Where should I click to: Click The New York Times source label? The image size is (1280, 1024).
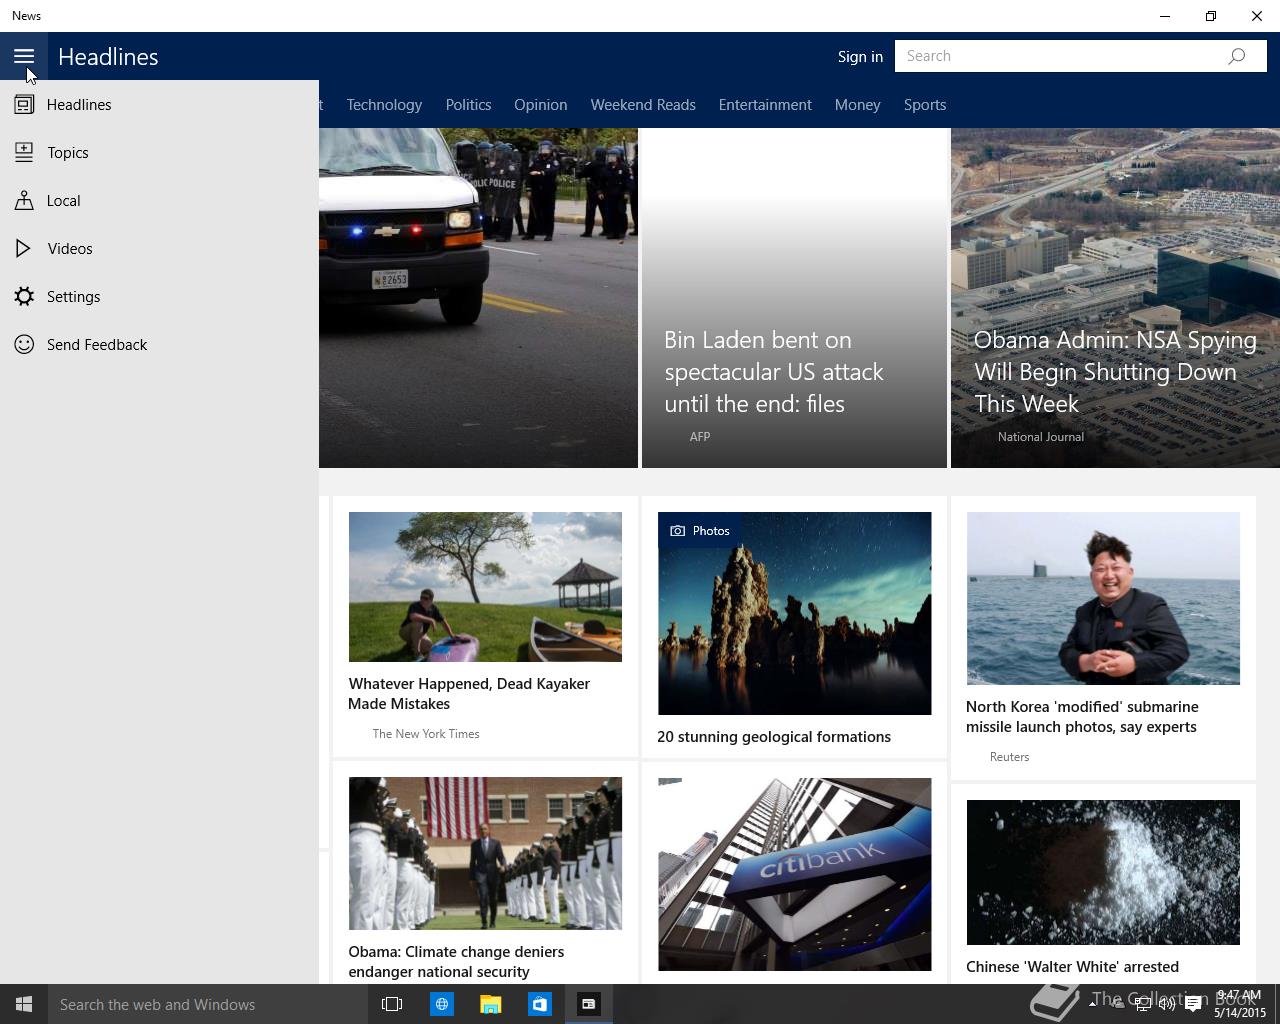coord(426,733)
